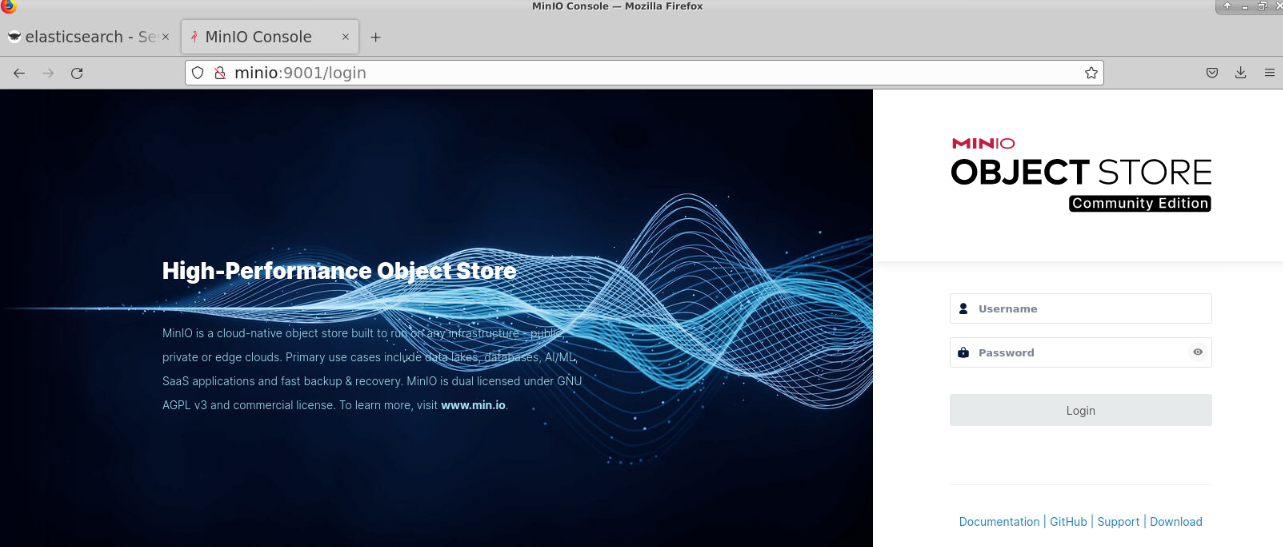The width and height of the screenshot is (1283, 547).
Task: Toggle password visibility eye icon
Action: (1197, 352)
